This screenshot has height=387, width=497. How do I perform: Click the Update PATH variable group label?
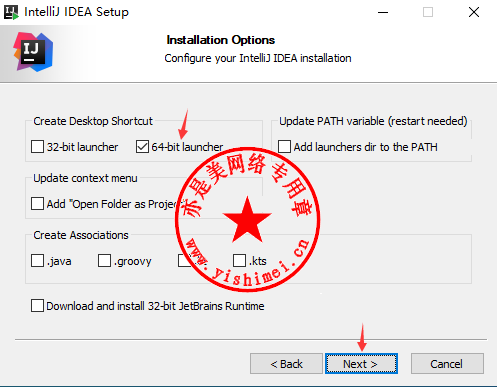click(x=373, y=121)
